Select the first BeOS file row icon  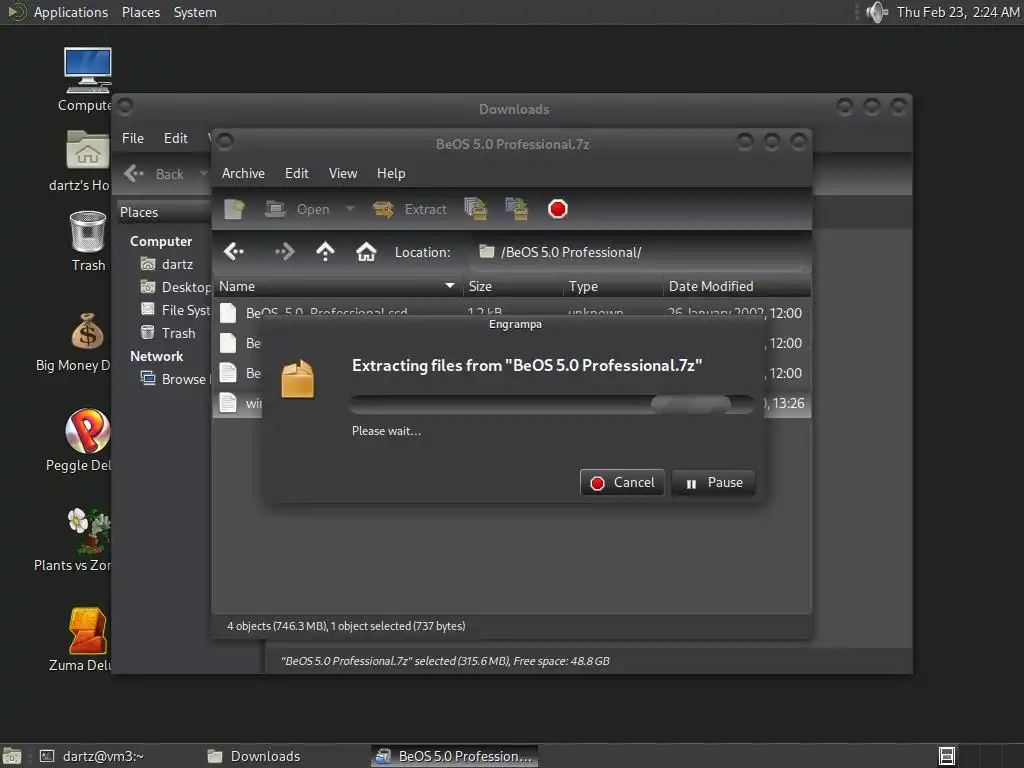pyautogui.click(x=228, y=313)
